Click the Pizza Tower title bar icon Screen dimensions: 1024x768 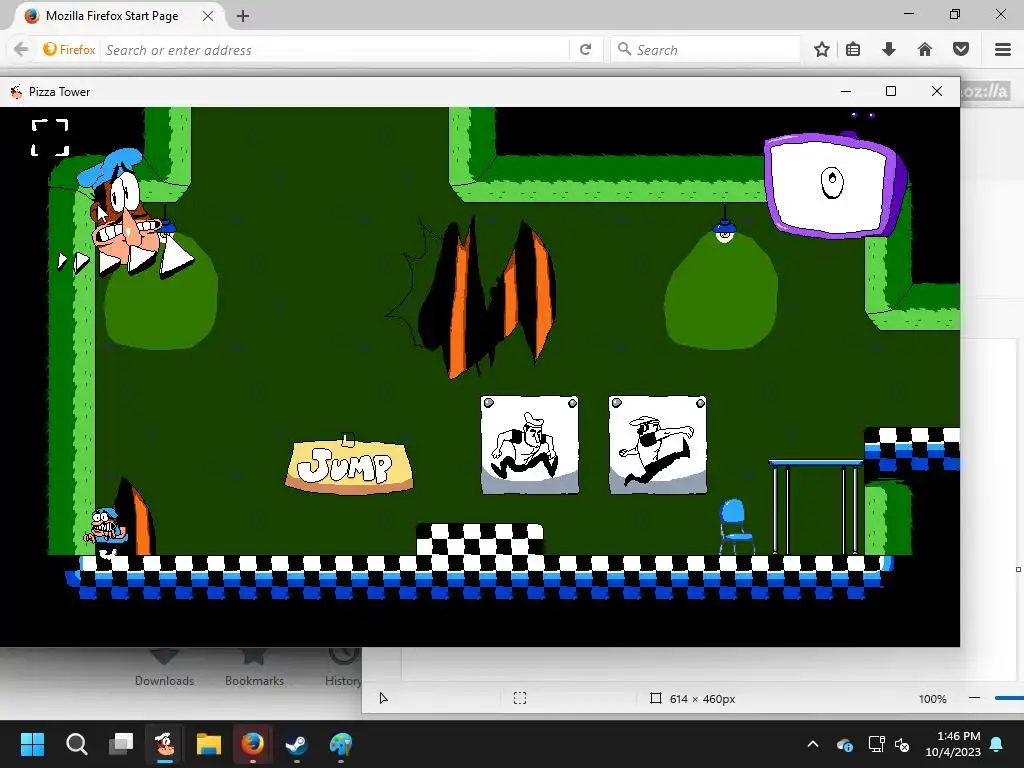[16, 91]
